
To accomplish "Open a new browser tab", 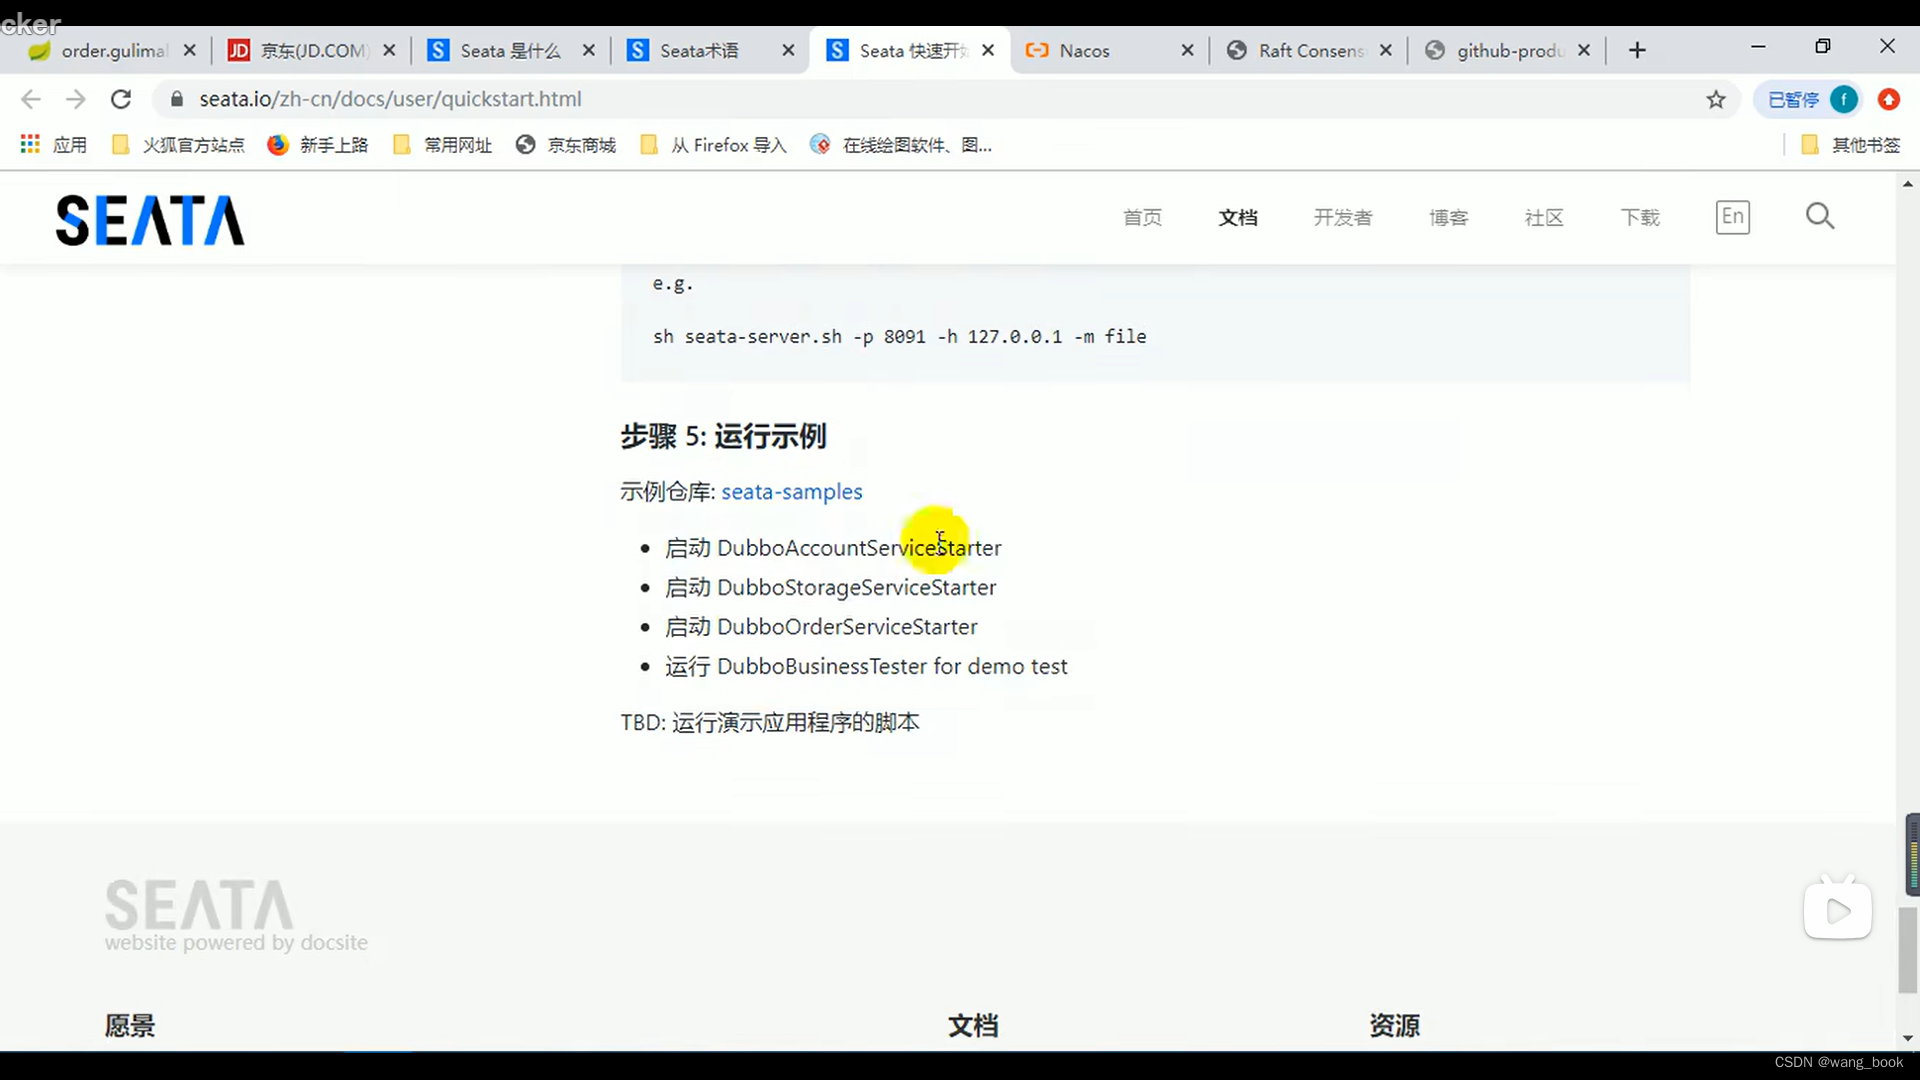I will pos(1637,50).
